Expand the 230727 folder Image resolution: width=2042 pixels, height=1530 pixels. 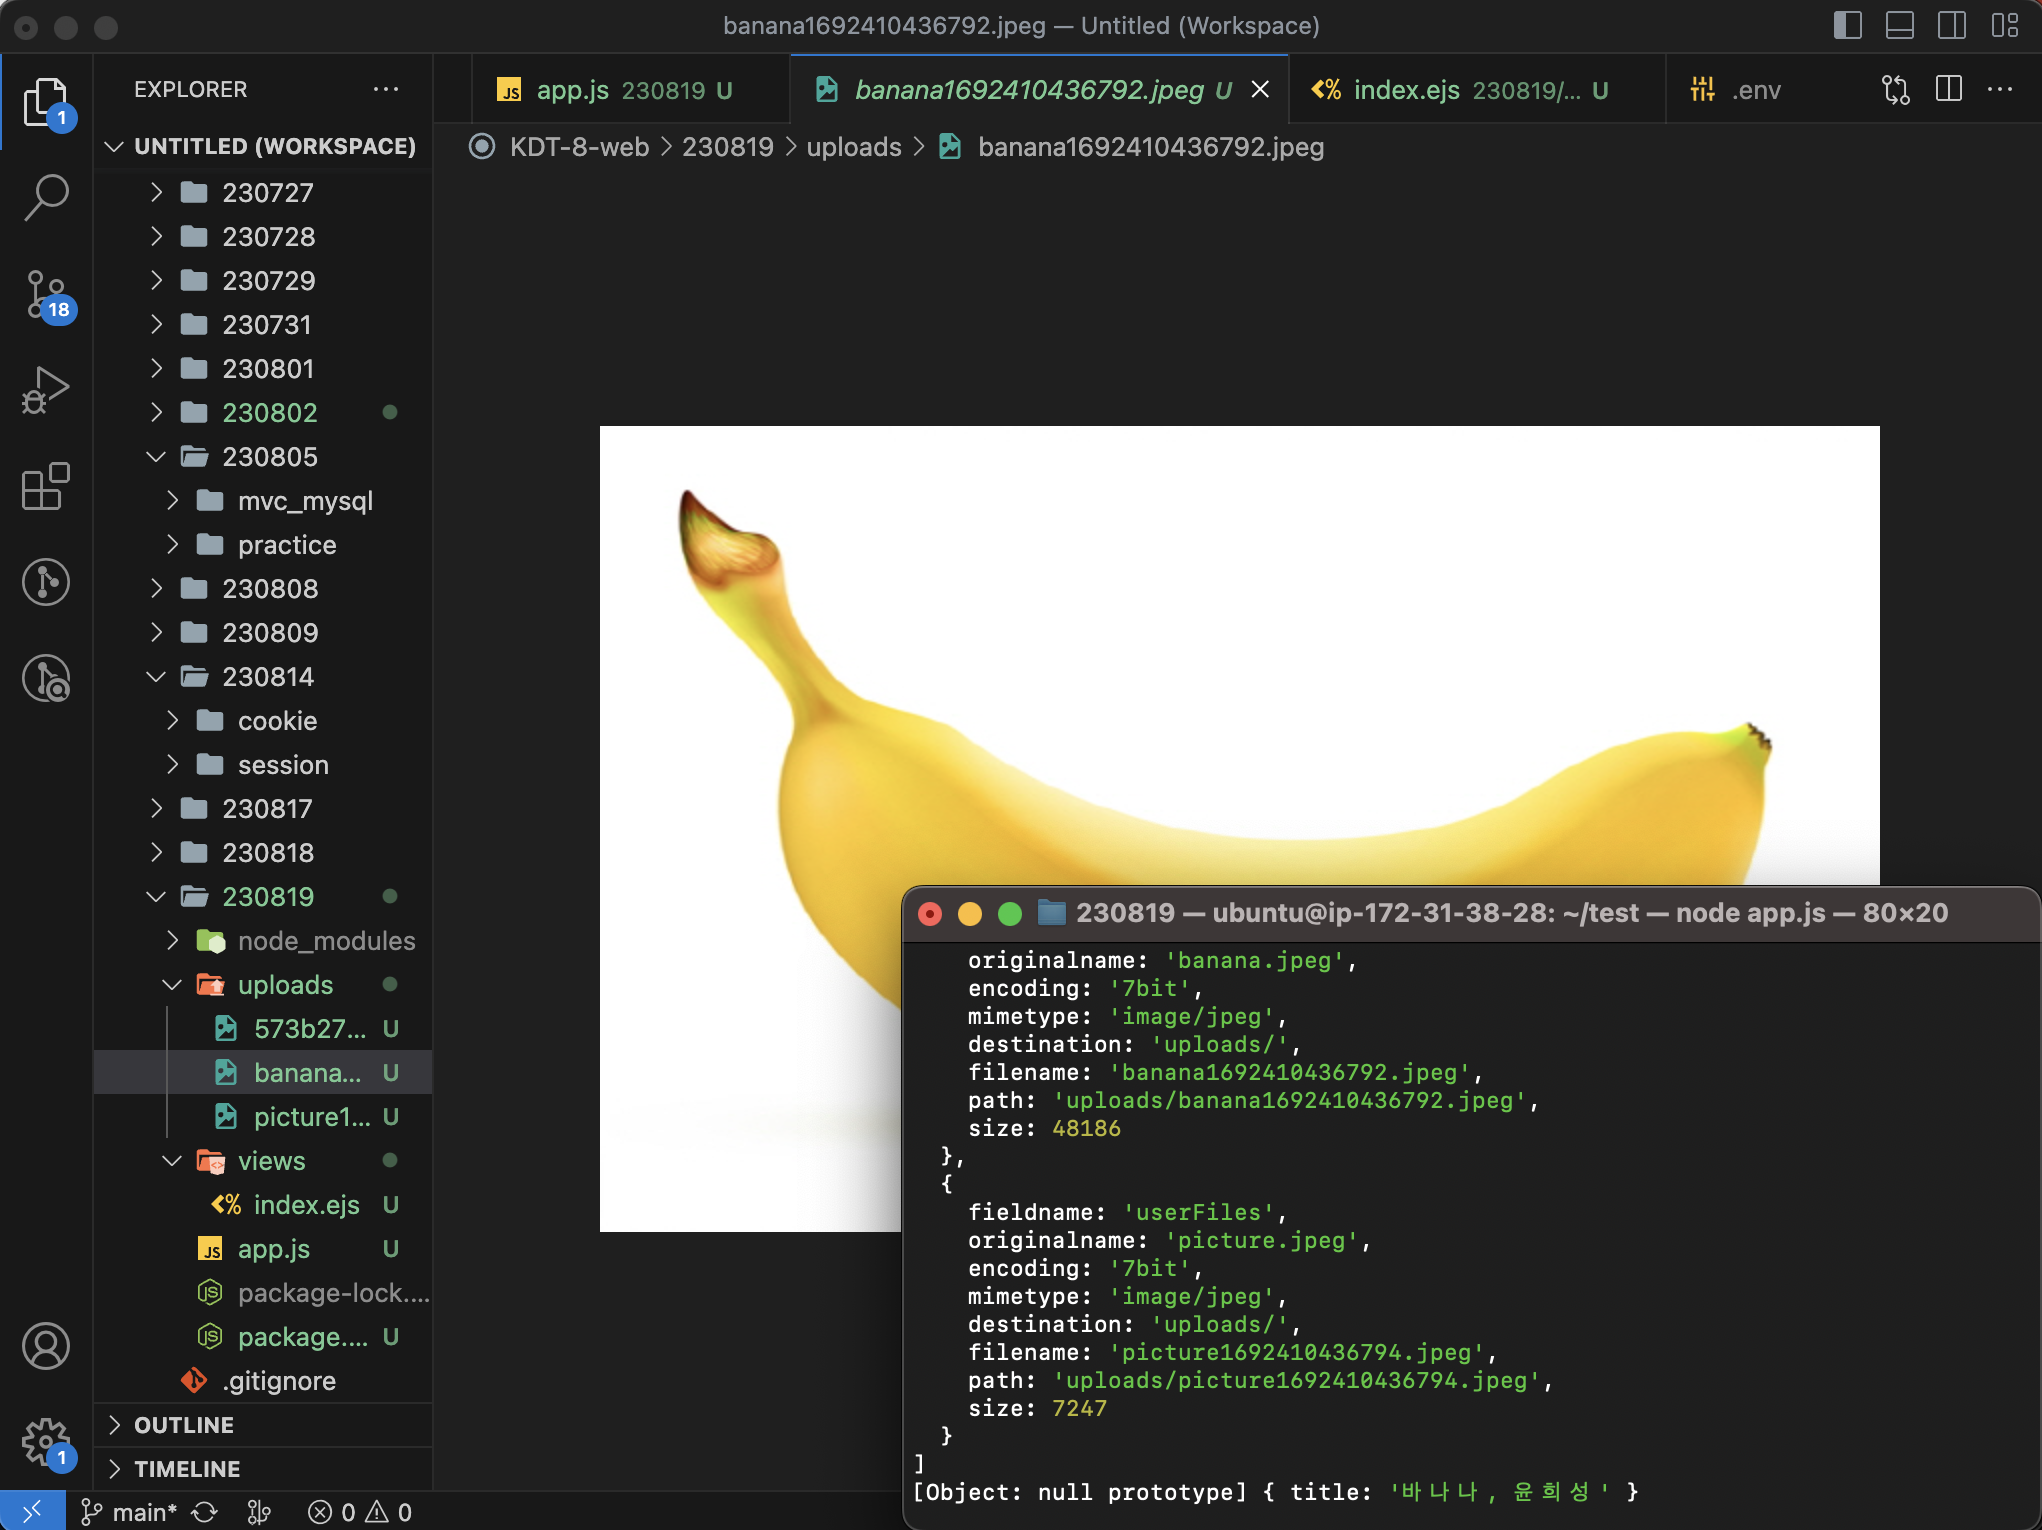coord(263,192)
